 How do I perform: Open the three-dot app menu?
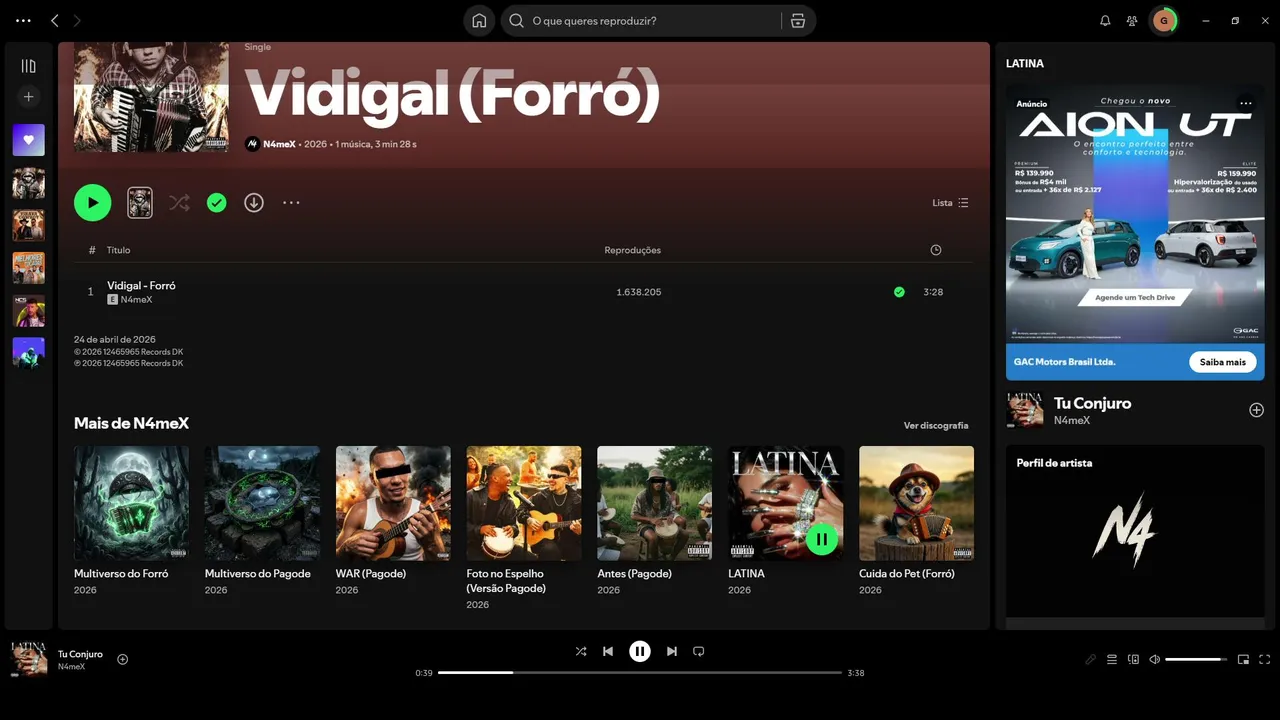tap(24, 20)
